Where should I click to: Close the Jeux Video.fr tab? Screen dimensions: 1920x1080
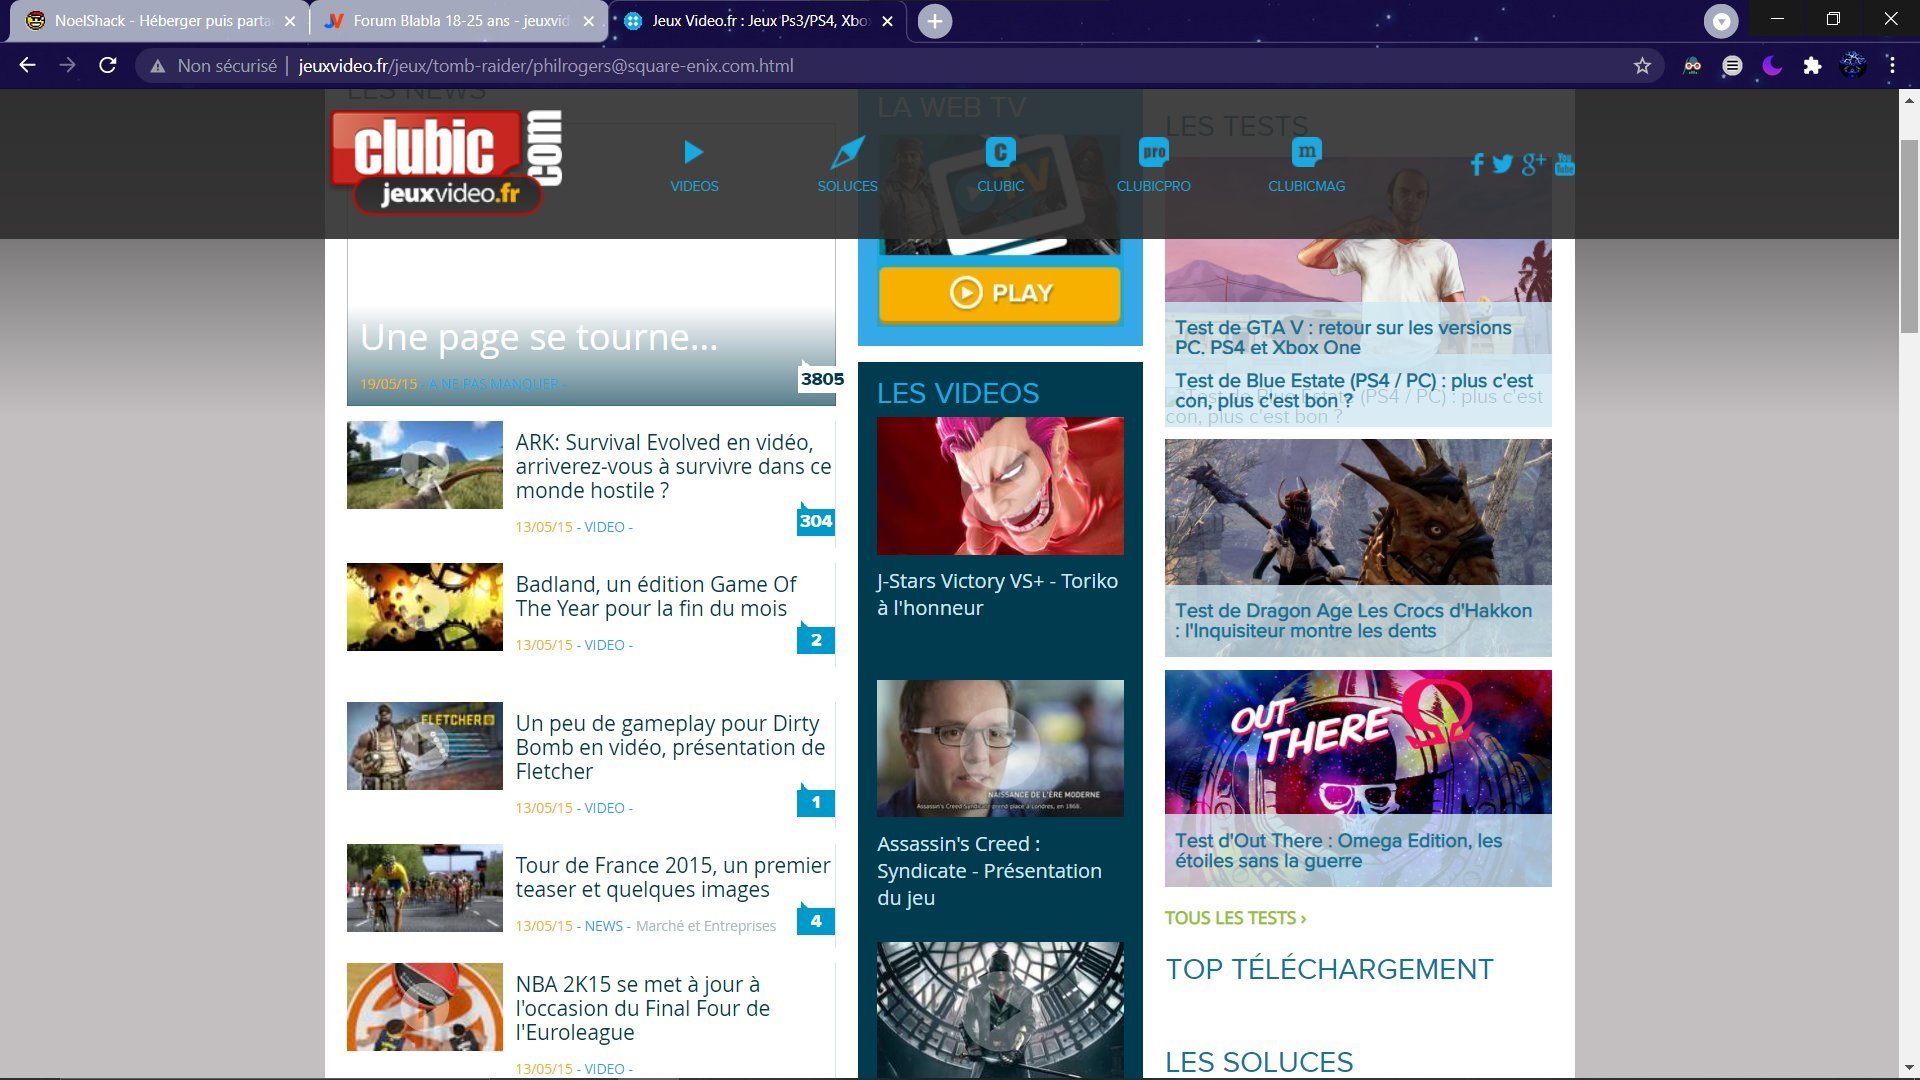pyautogui.click(x=887, y=21)
